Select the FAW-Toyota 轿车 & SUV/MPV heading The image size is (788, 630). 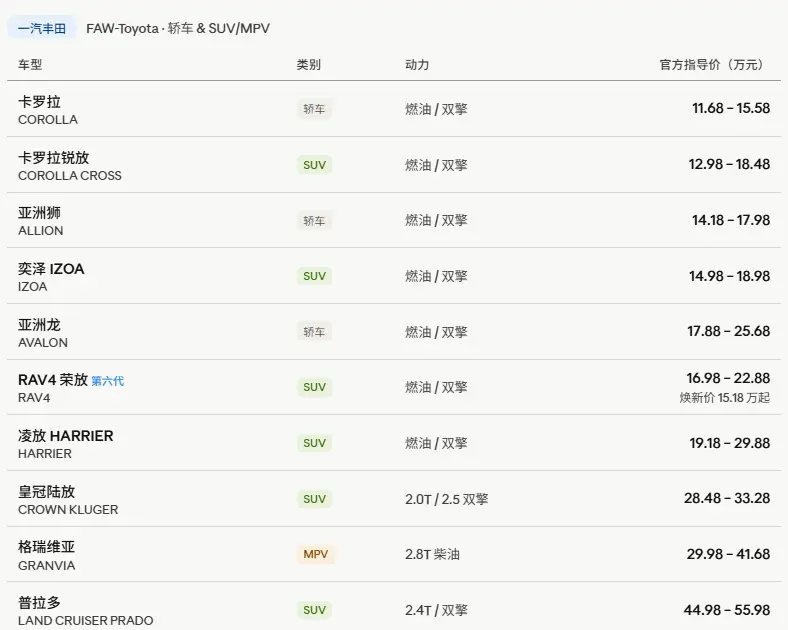click(x=178, y=28)
